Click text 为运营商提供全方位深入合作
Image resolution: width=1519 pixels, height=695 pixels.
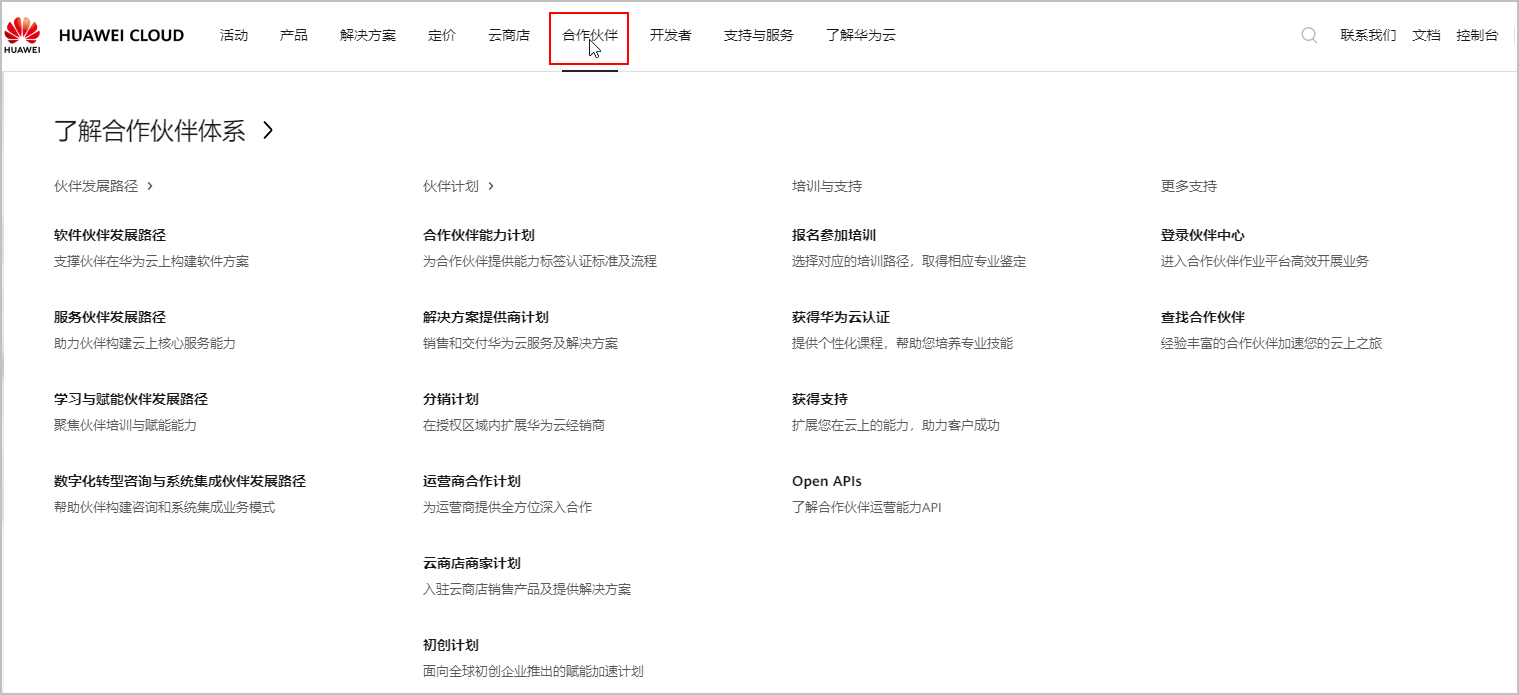click(x=507, y=507)
